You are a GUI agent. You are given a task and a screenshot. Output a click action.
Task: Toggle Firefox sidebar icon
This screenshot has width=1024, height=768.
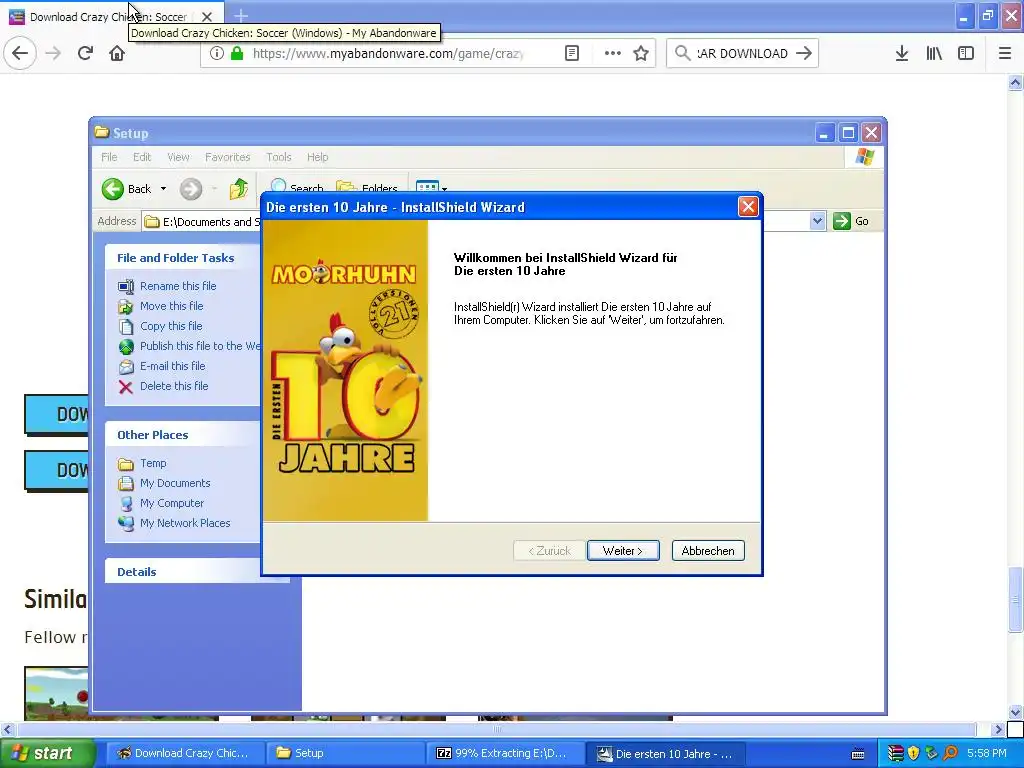(966, 53)
